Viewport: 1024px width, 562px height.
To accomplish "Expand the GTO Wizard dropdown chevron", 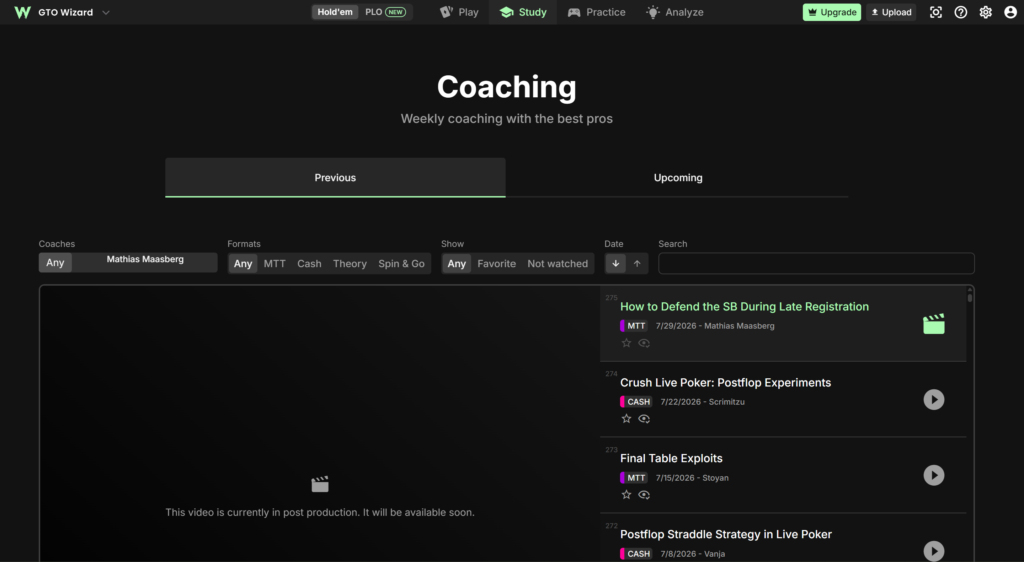I will [106, 12].
